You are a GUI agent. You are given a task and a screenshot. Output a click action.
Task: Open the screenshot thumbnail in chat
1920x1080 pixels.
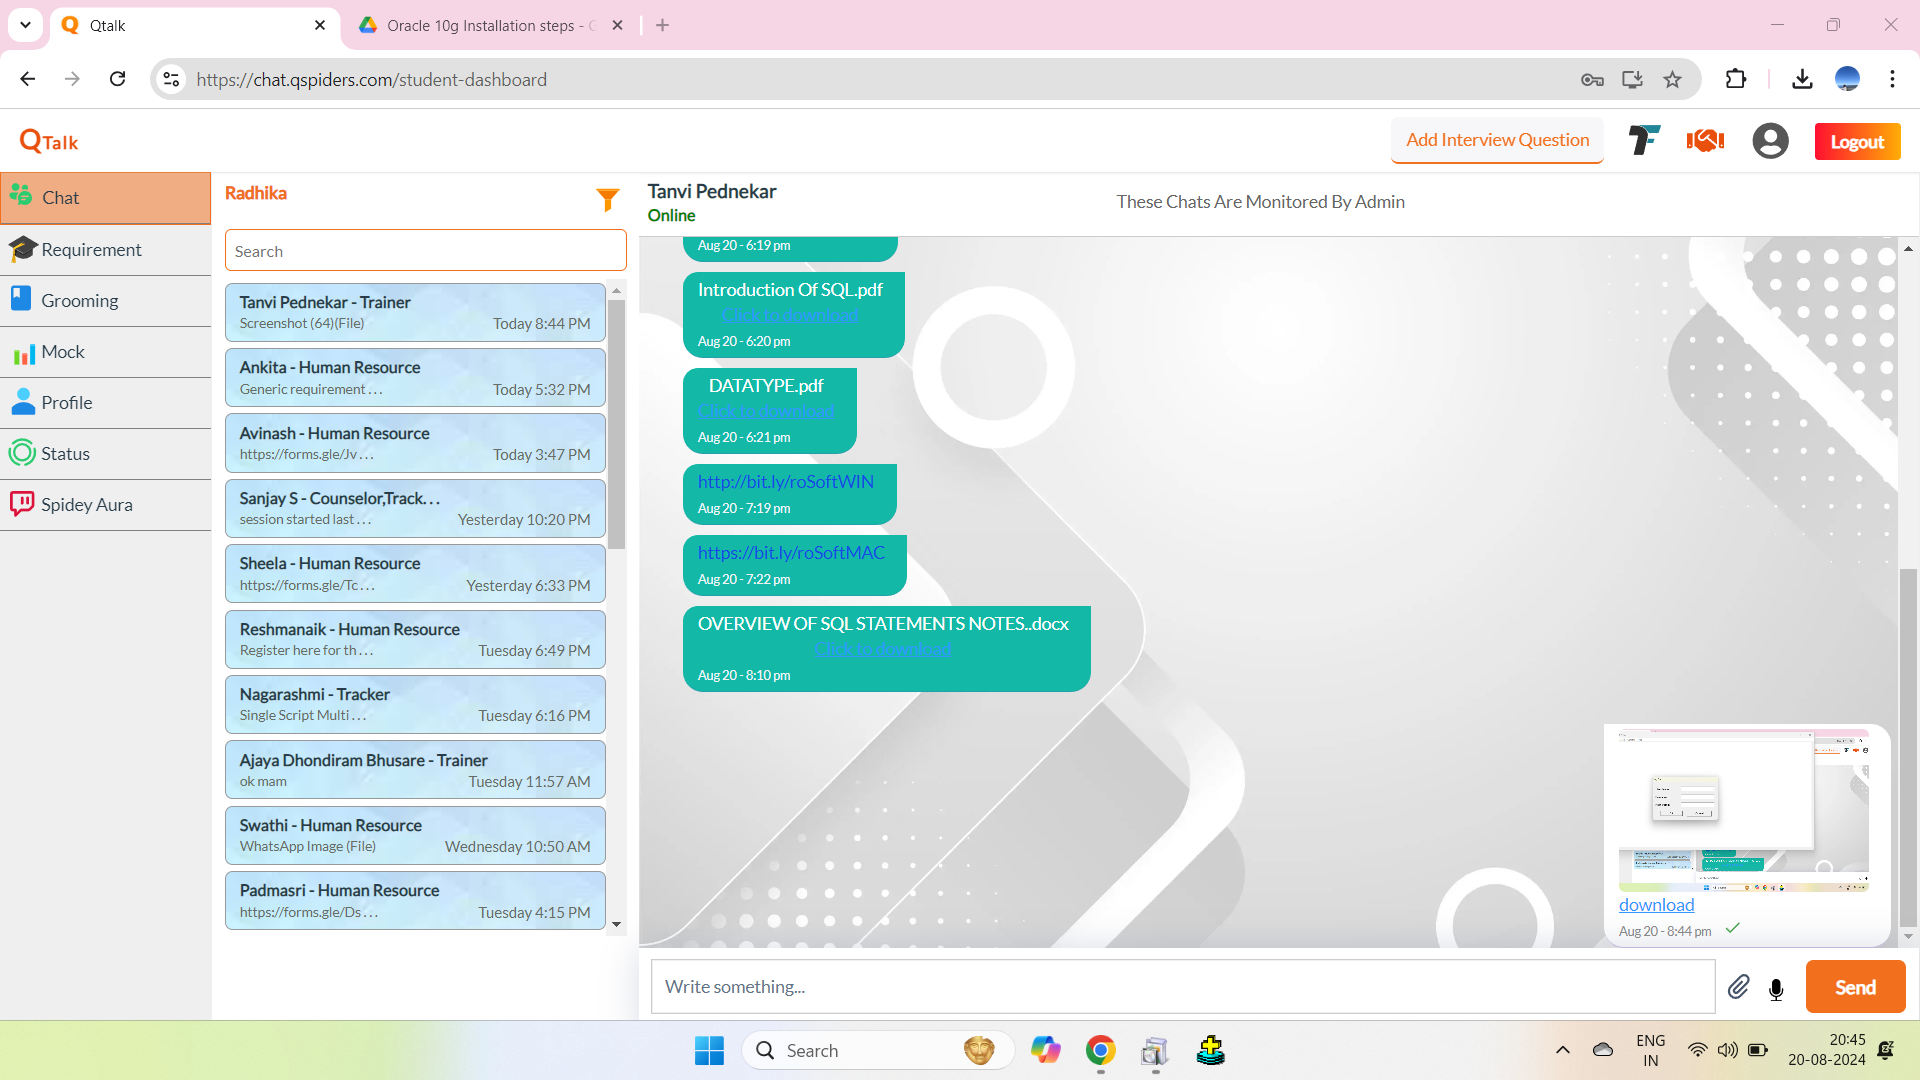[x=1743, y=810]
